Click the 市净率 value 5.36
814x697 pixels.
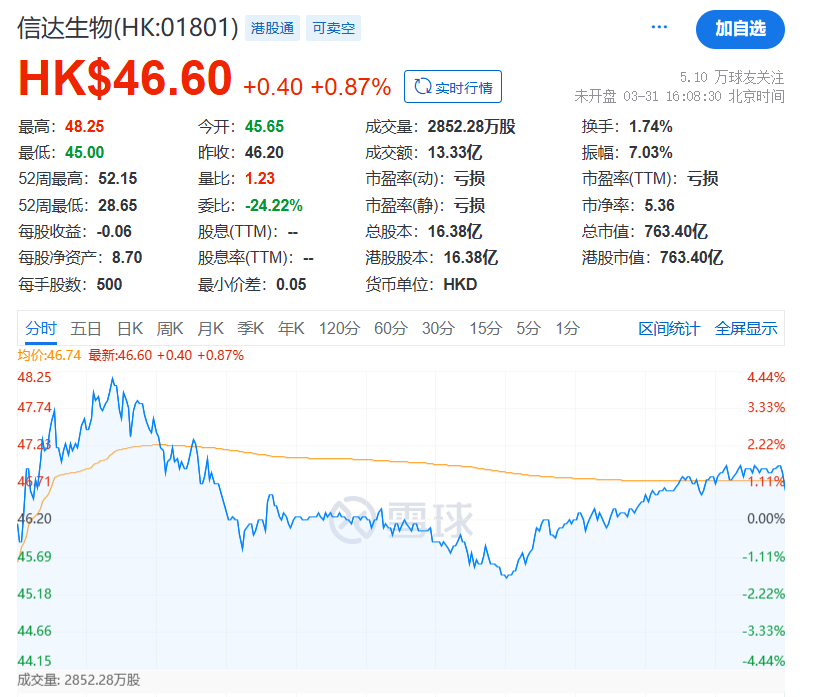[659, 206]
